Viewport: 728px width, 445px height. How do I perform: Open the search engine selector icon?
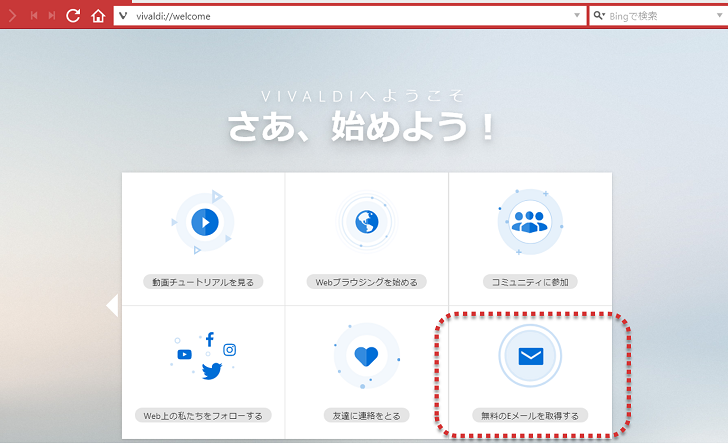[599, 16]
